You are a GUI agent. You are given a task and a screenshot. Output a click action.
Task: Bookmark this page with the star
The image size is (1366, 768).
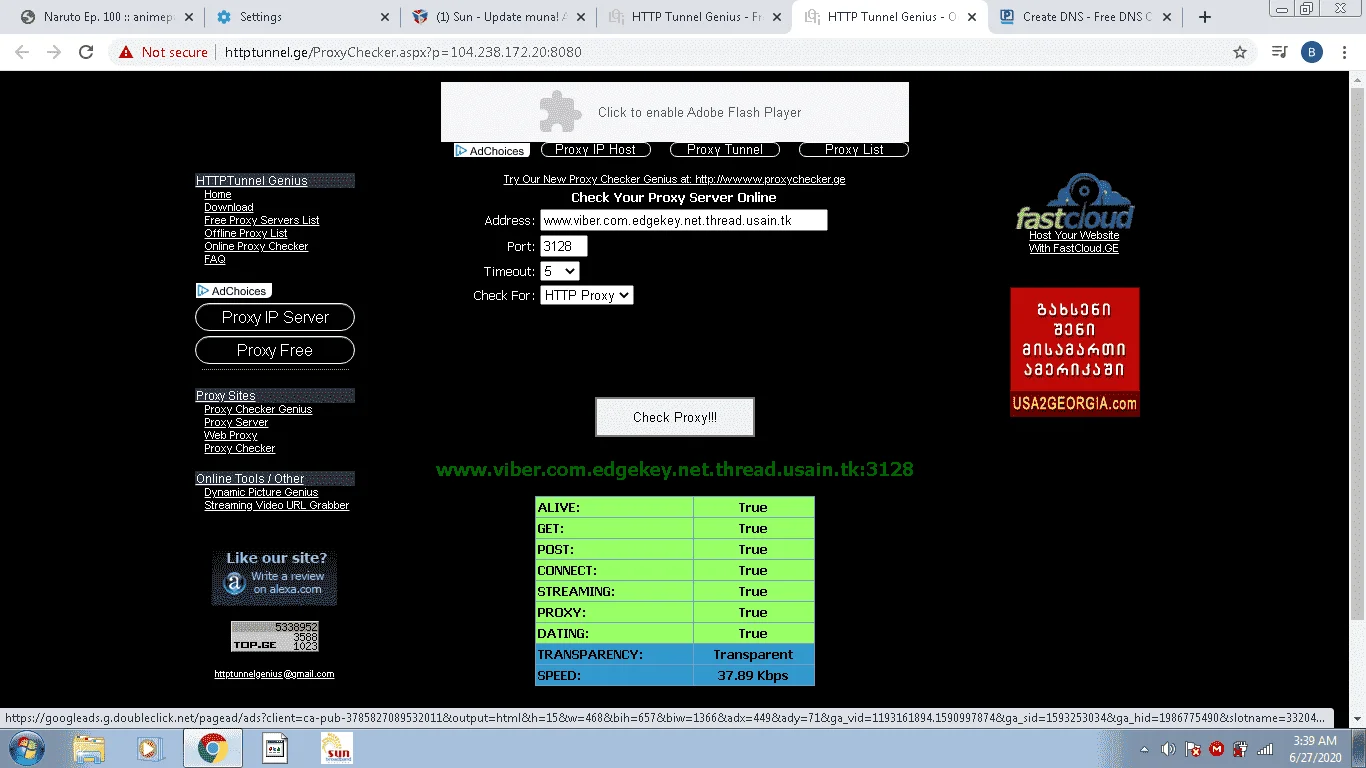point(1240,52)
